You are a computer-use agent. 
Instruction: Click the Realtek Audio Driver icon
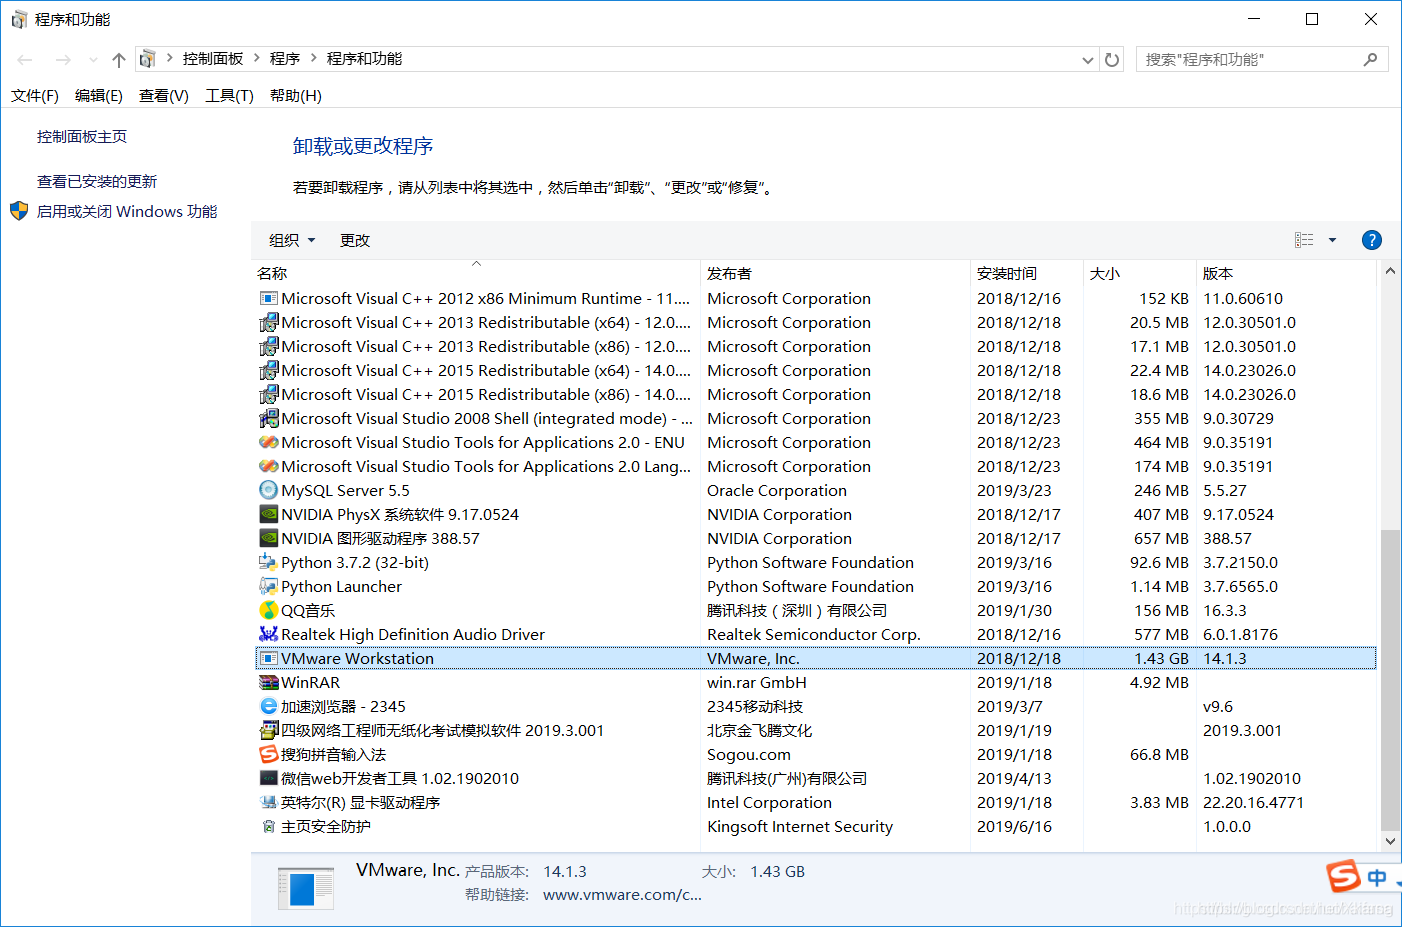pyautogui.click(x=268, y=634)
